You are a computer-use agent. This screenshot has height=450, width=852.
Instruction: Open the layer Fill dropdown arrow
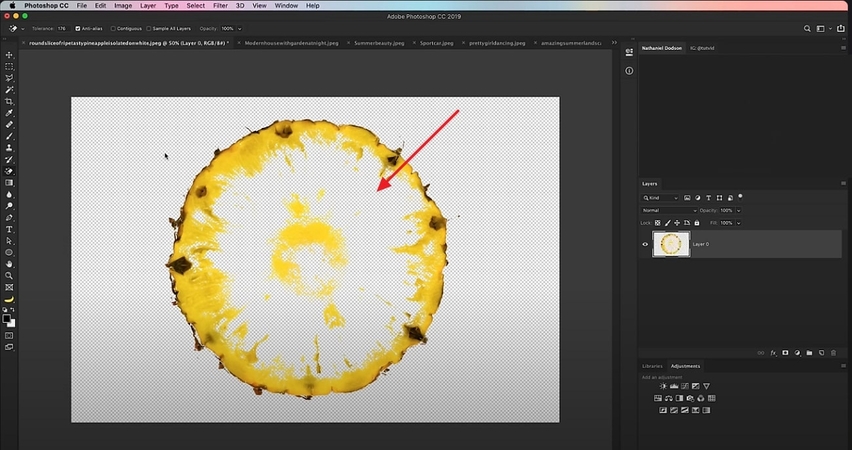click(738, 223)
